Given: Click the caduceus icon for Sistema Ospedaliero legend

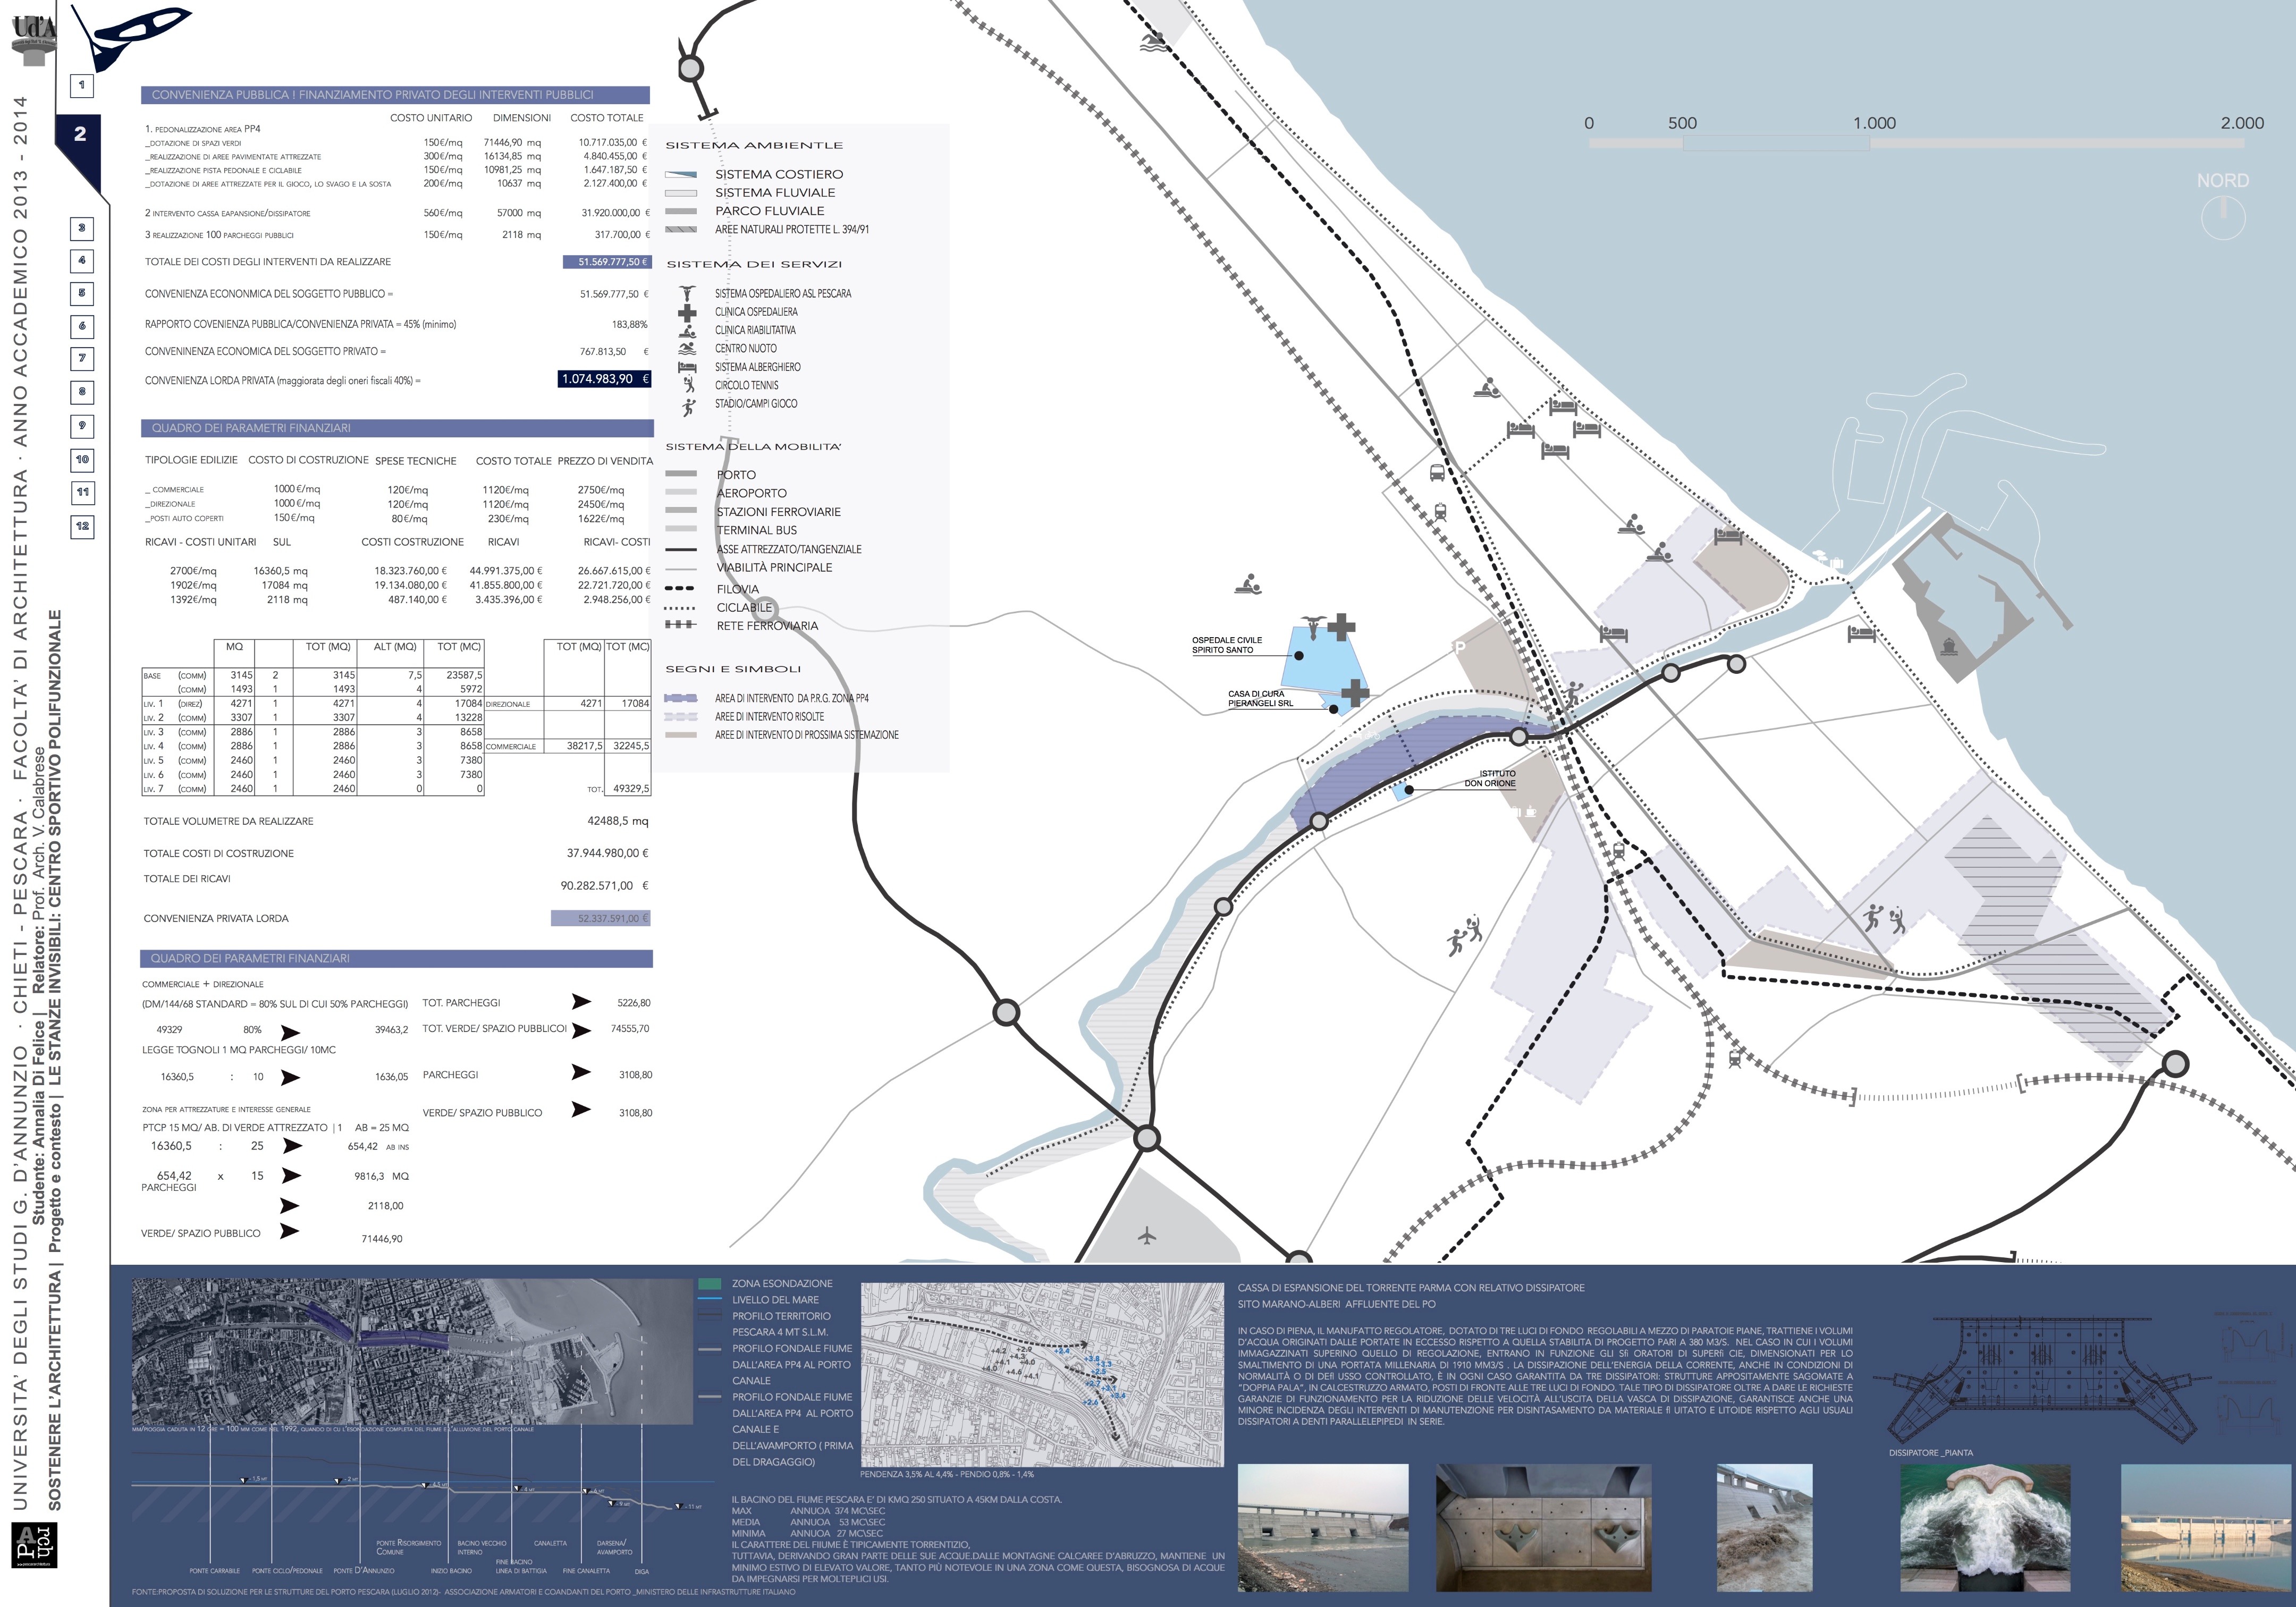Looking at the screenshot, I should point(687,293).
